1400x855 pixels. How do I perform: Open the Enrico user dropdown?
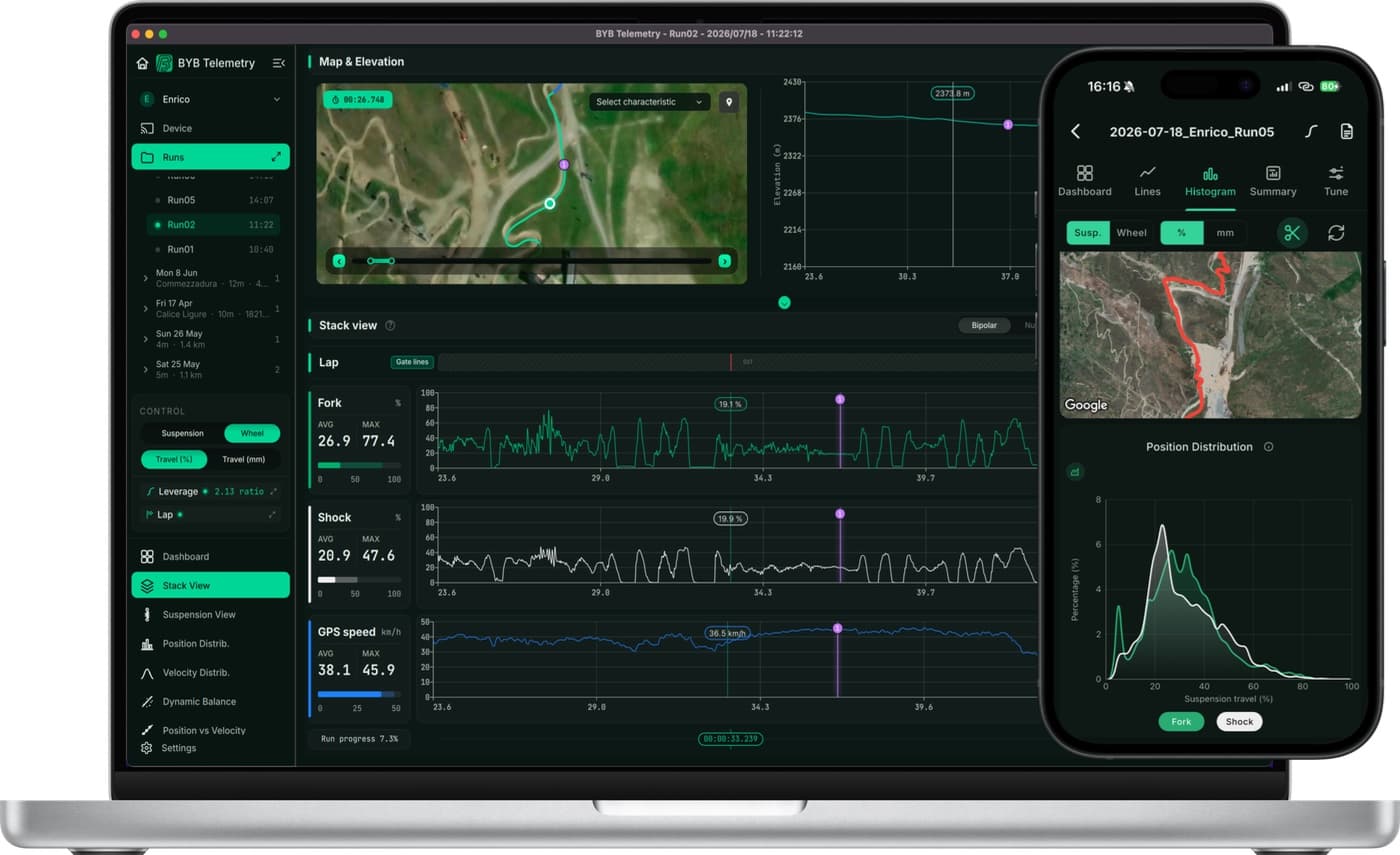pyautogui.click(x=210, y=99)
